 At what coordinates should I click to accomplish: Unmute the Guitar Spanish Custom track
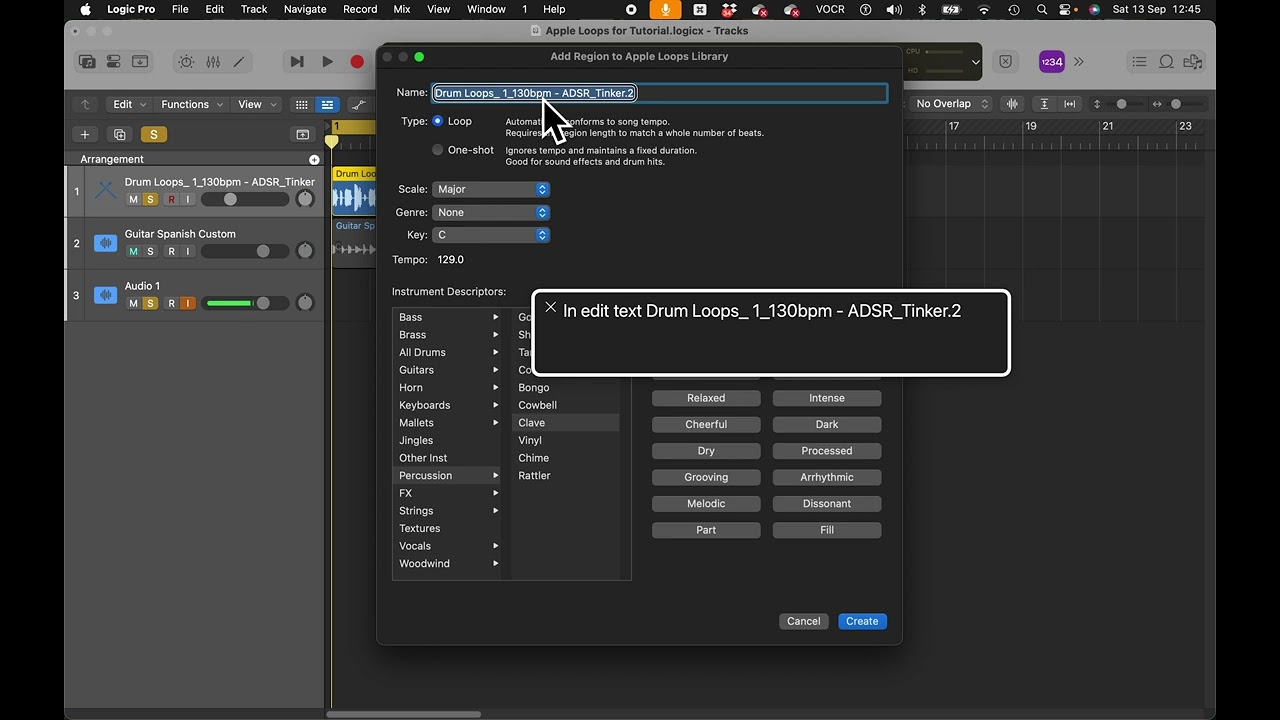tap(133, 251)
